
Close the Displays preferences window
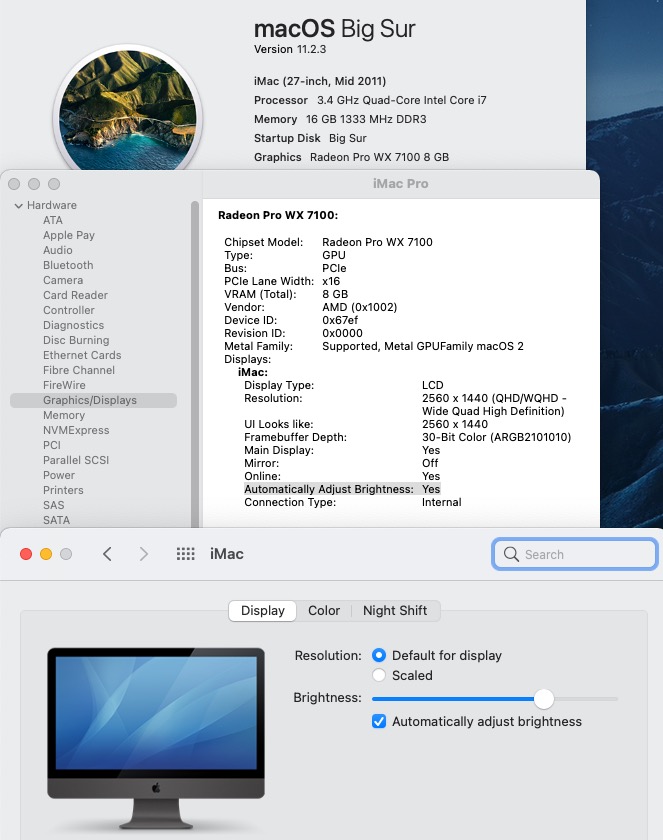(26, 554)
